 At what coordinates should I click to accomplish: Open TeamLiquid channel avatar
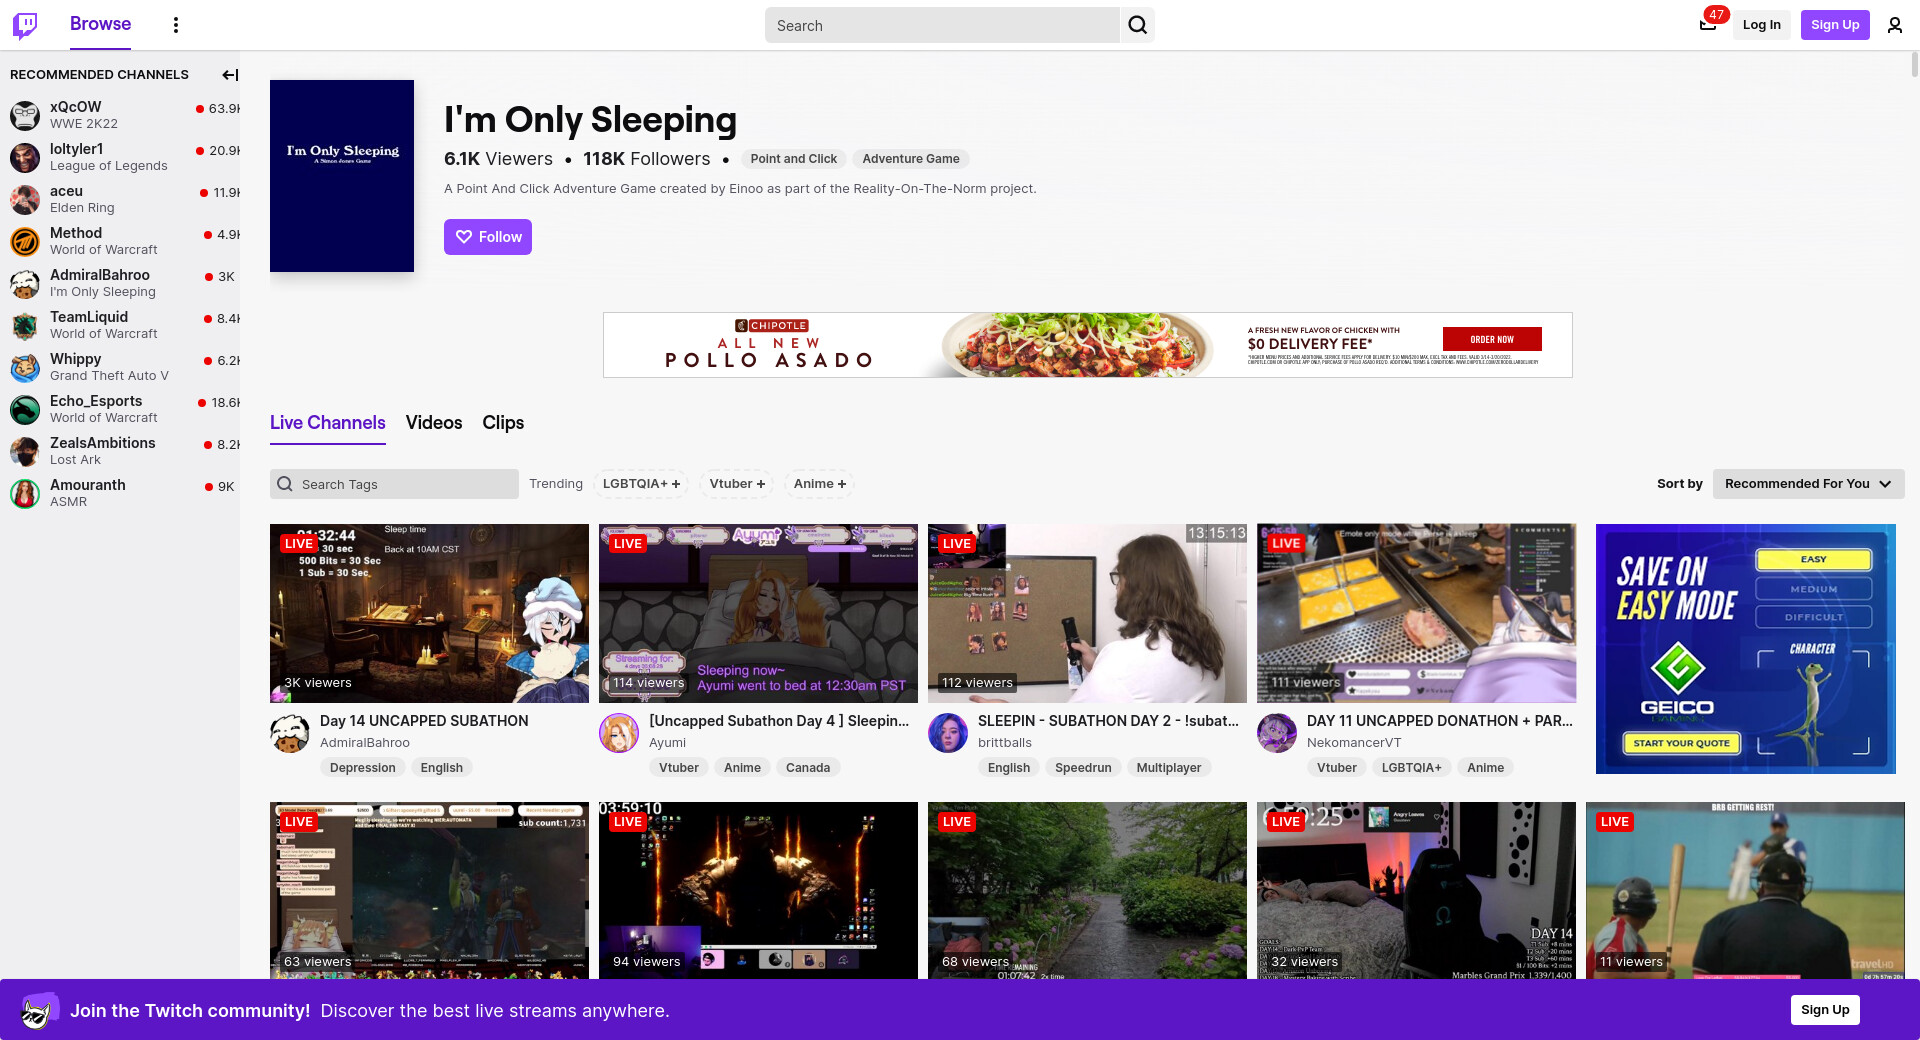point(25,325)
